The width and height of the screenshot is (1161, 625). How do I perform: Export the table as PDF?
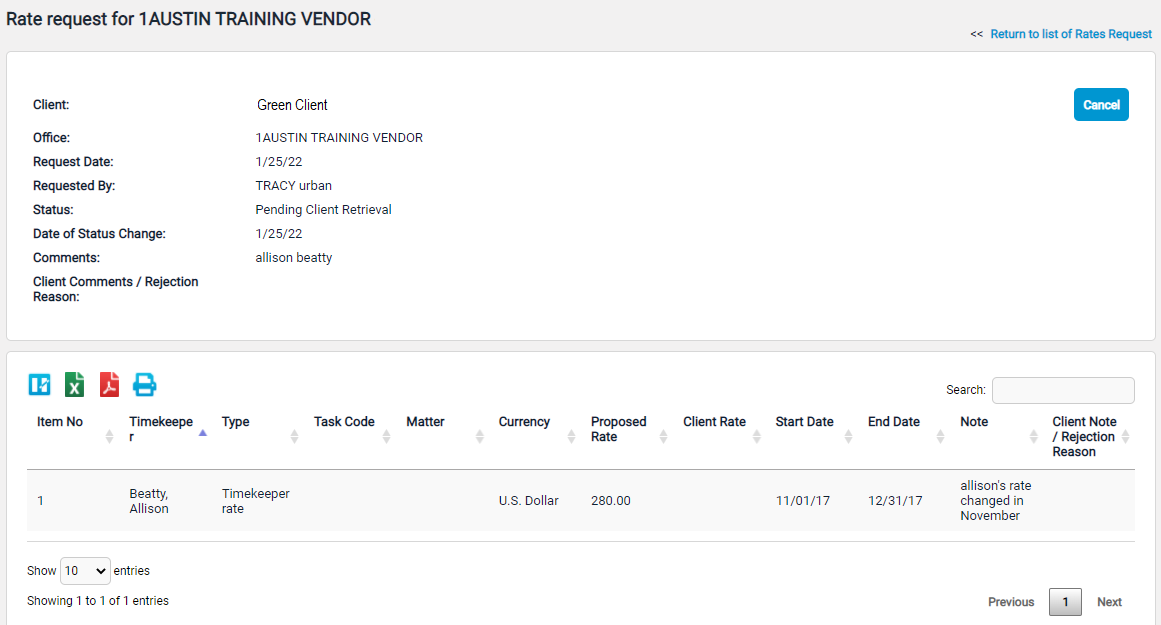(x=110, y=385)
